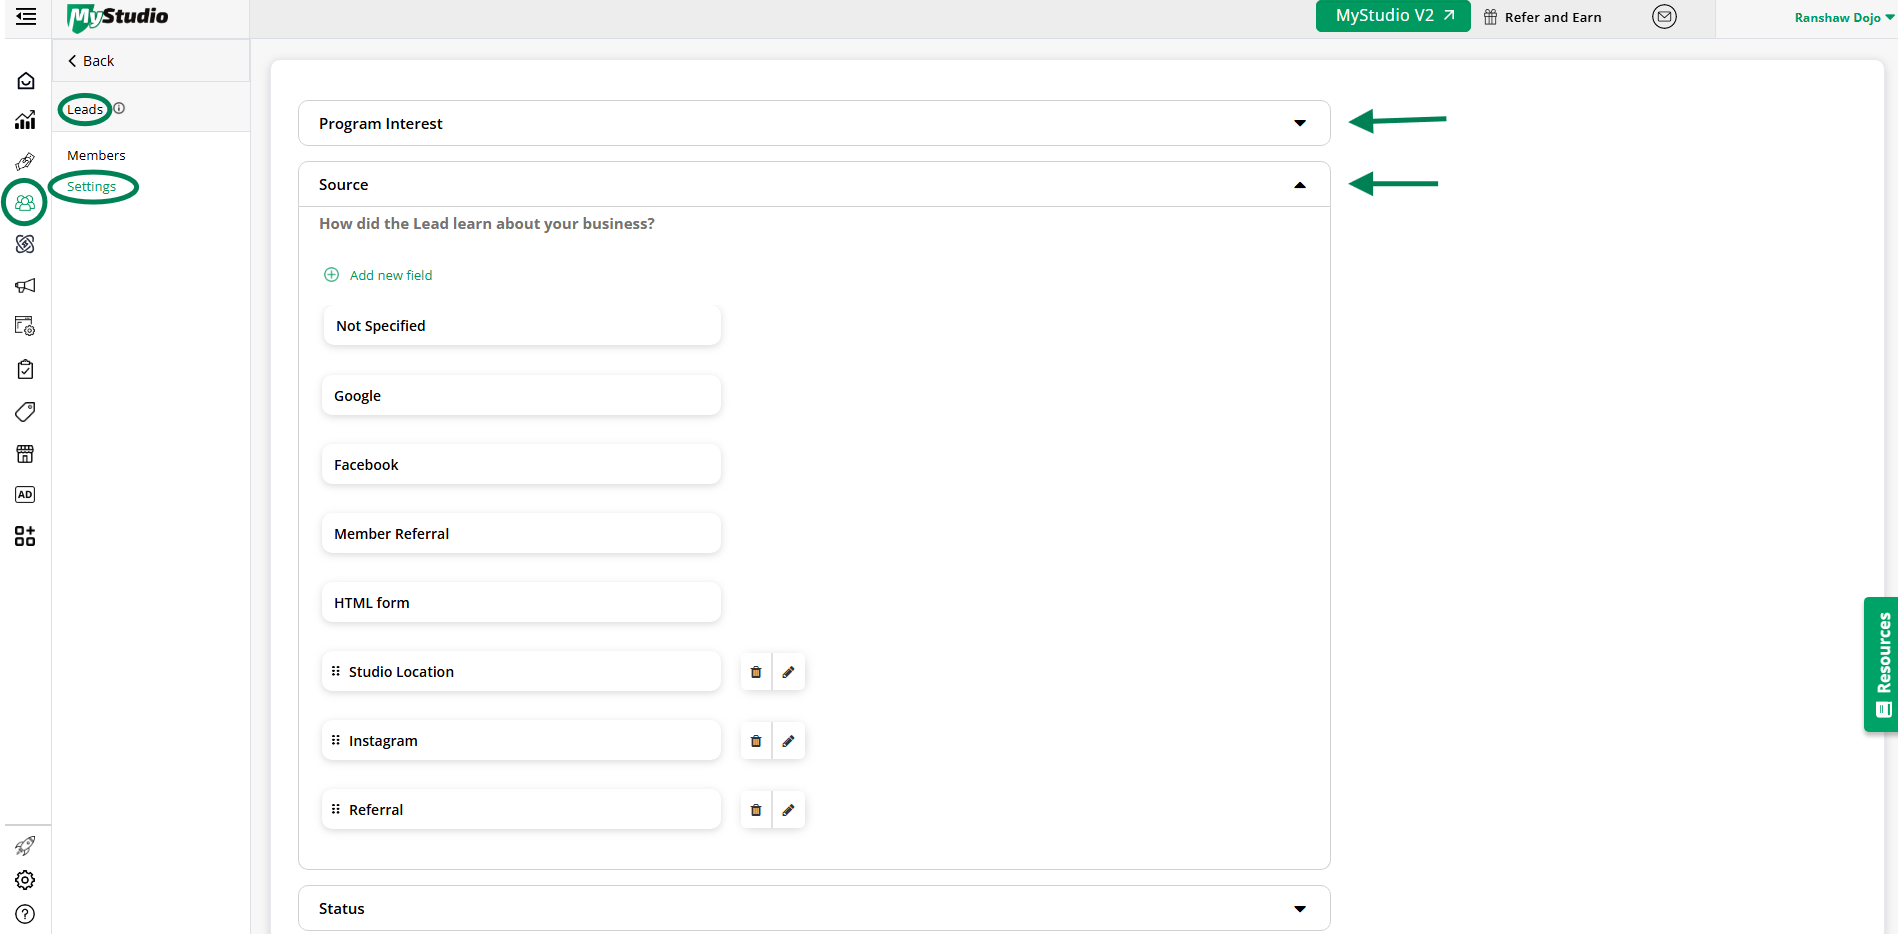Open the gear Settings icon at bottom
Viewport: 1898px width, 934px height.
26,880
